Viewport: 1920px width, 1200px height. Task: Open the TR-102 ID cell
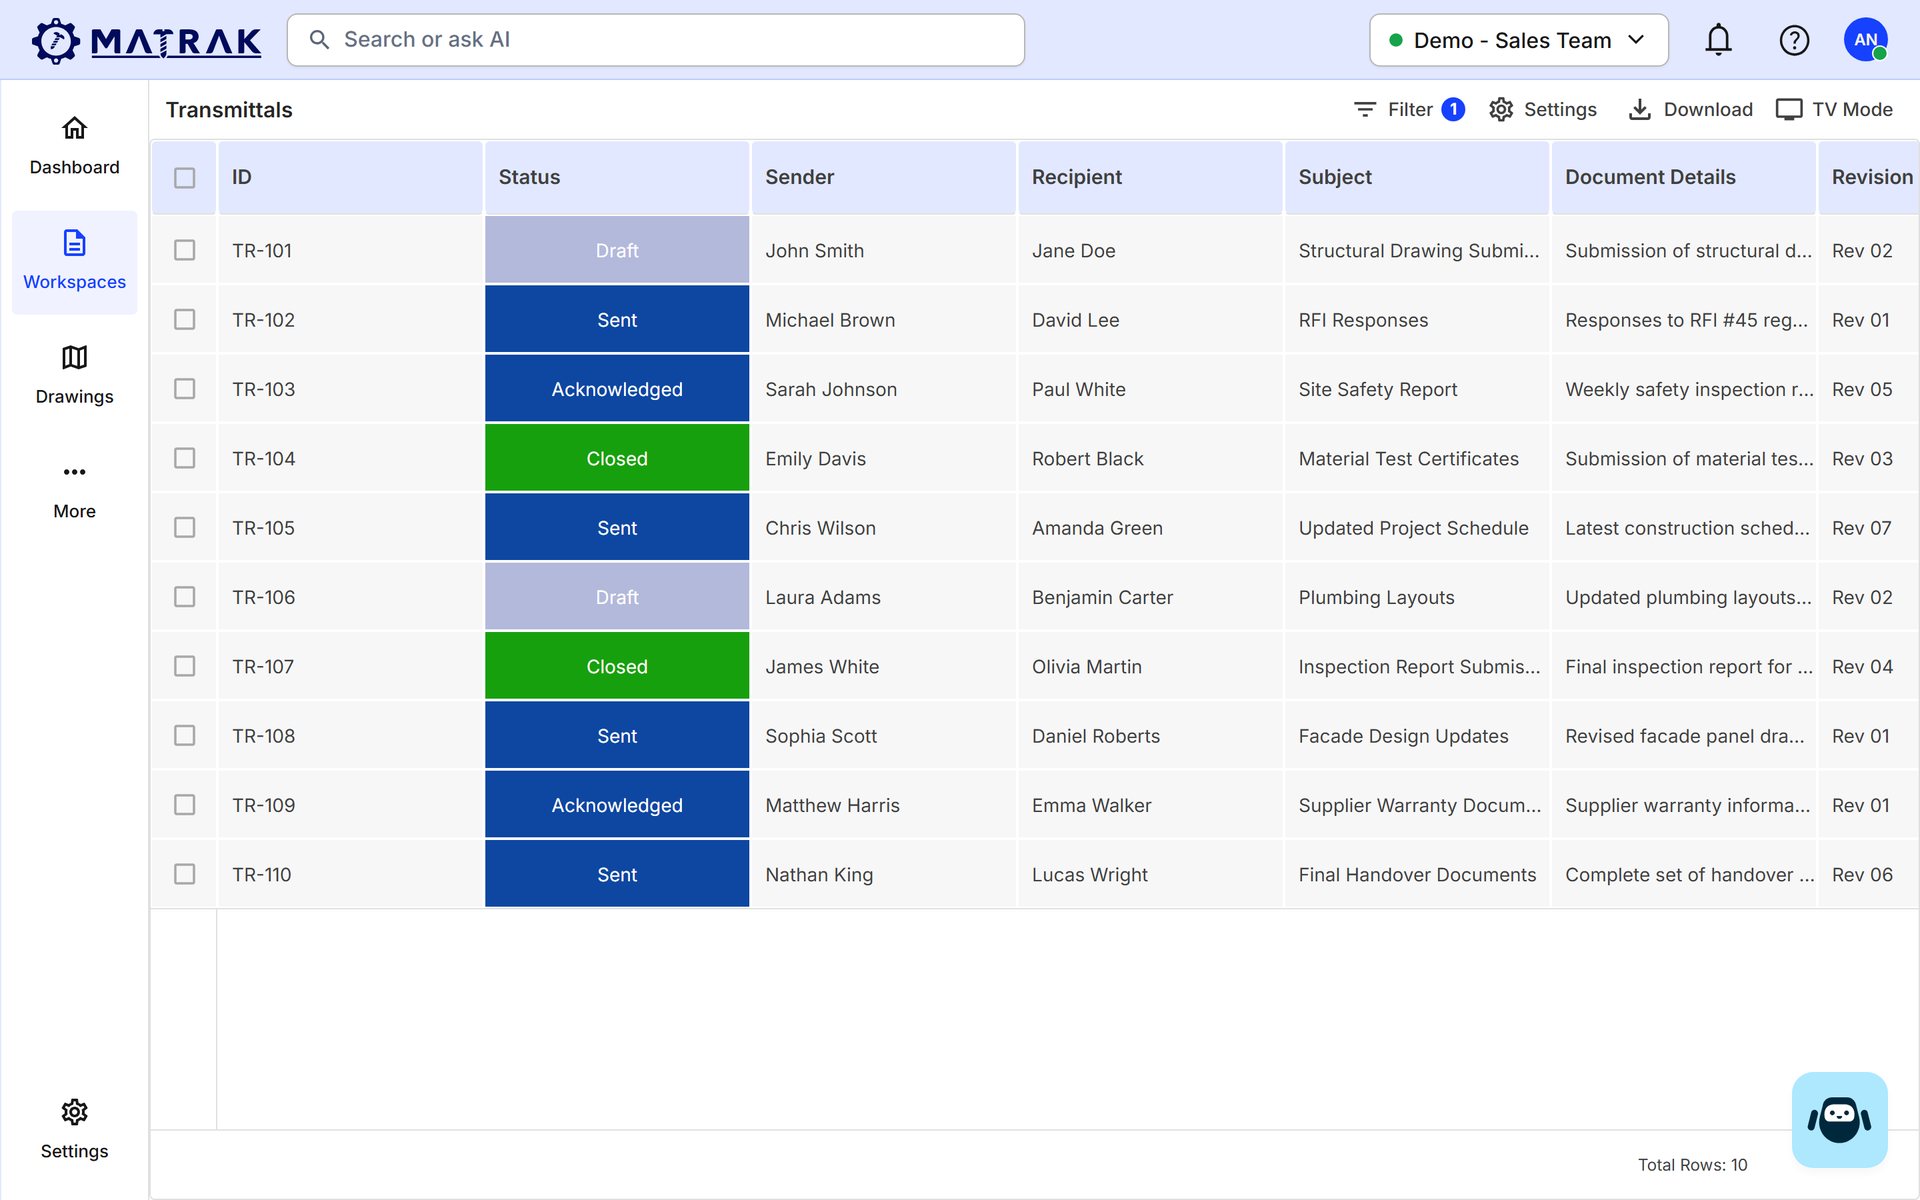click(350, 320)
